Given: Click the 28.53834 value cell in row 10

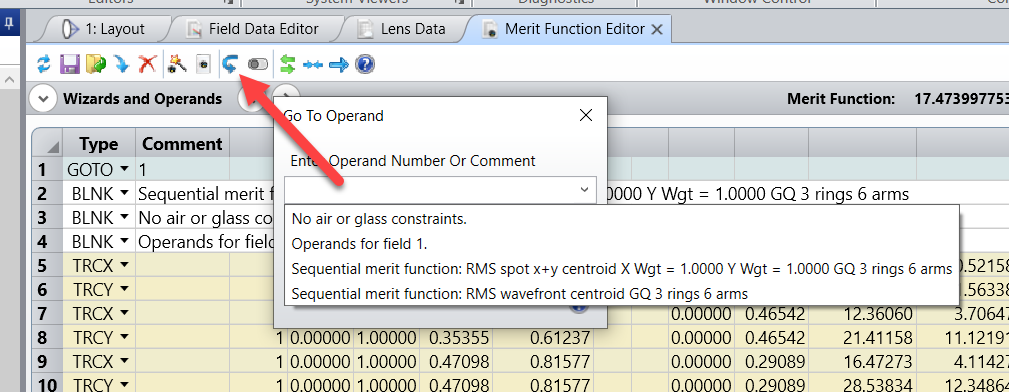Looking at the screenshot, I should (863, 385).
